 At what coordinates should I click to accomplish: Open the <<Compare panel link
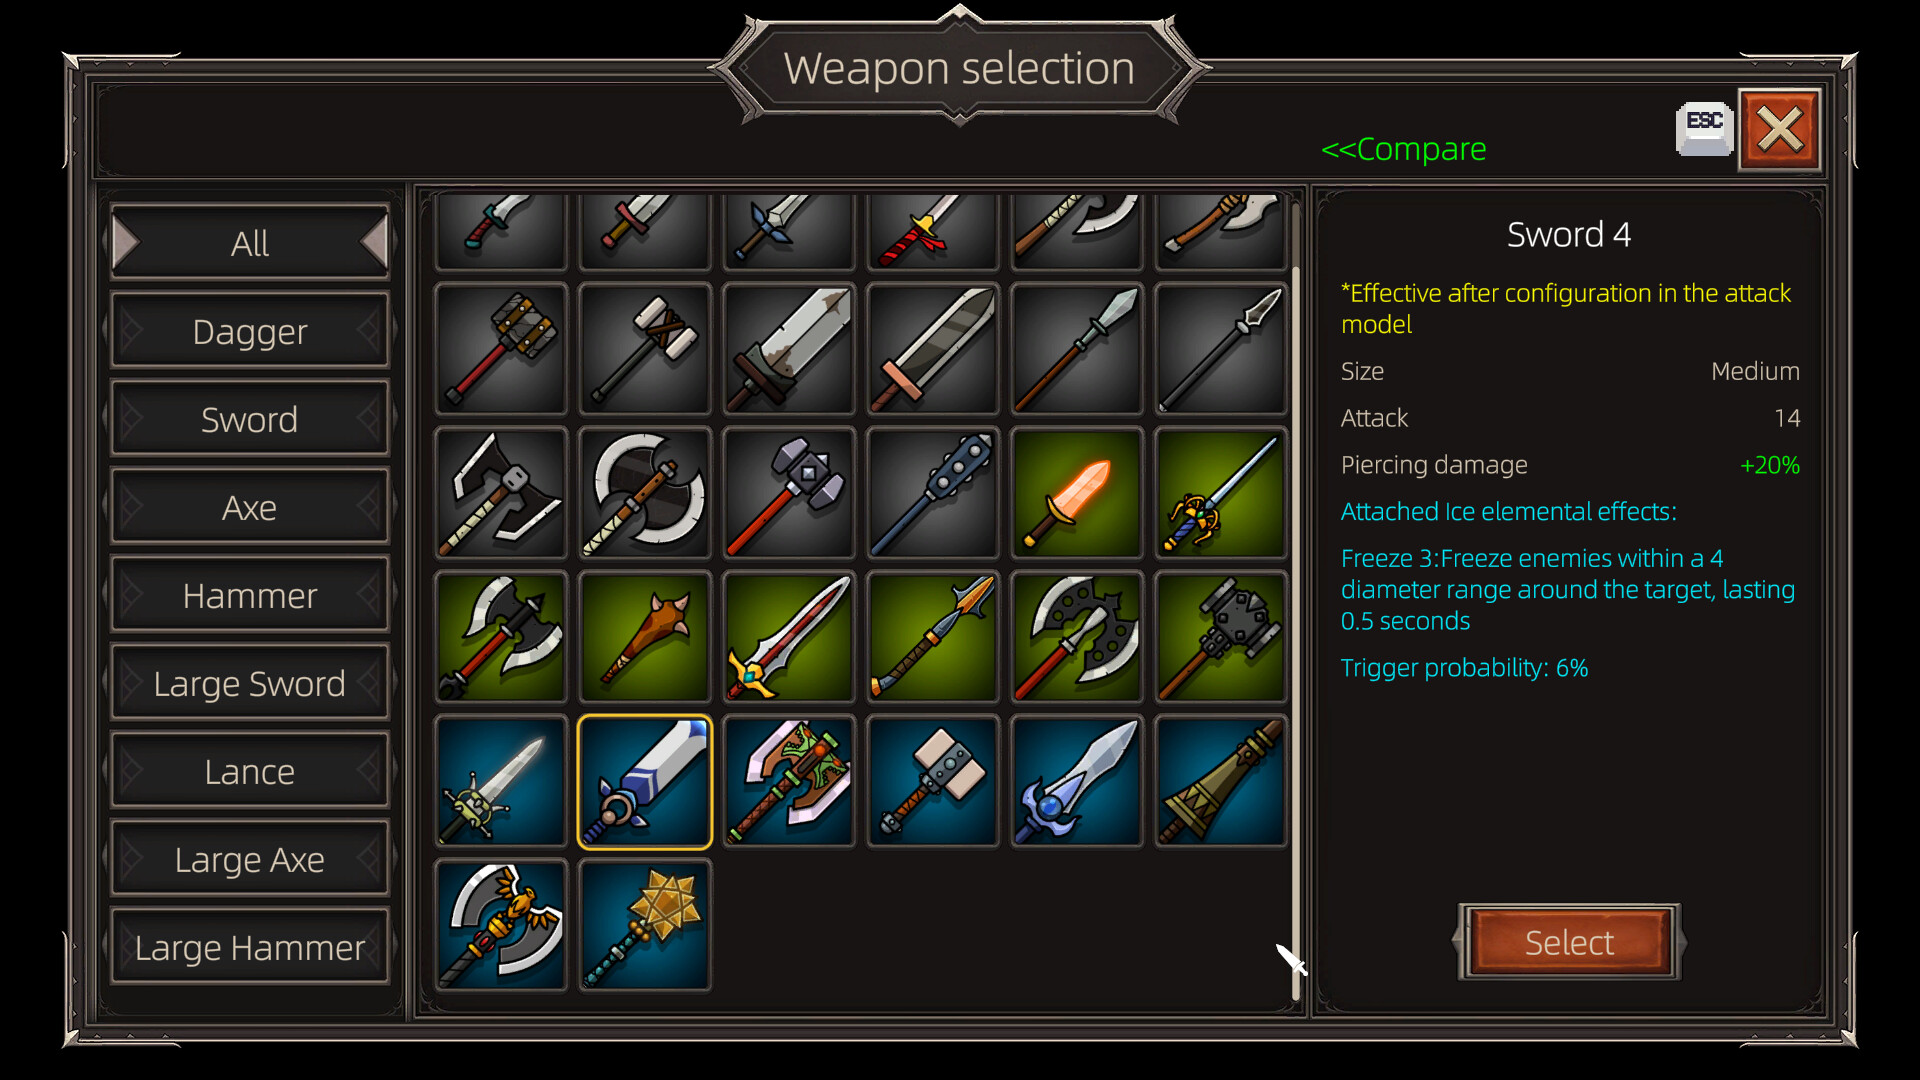(x=1403, y=149)
